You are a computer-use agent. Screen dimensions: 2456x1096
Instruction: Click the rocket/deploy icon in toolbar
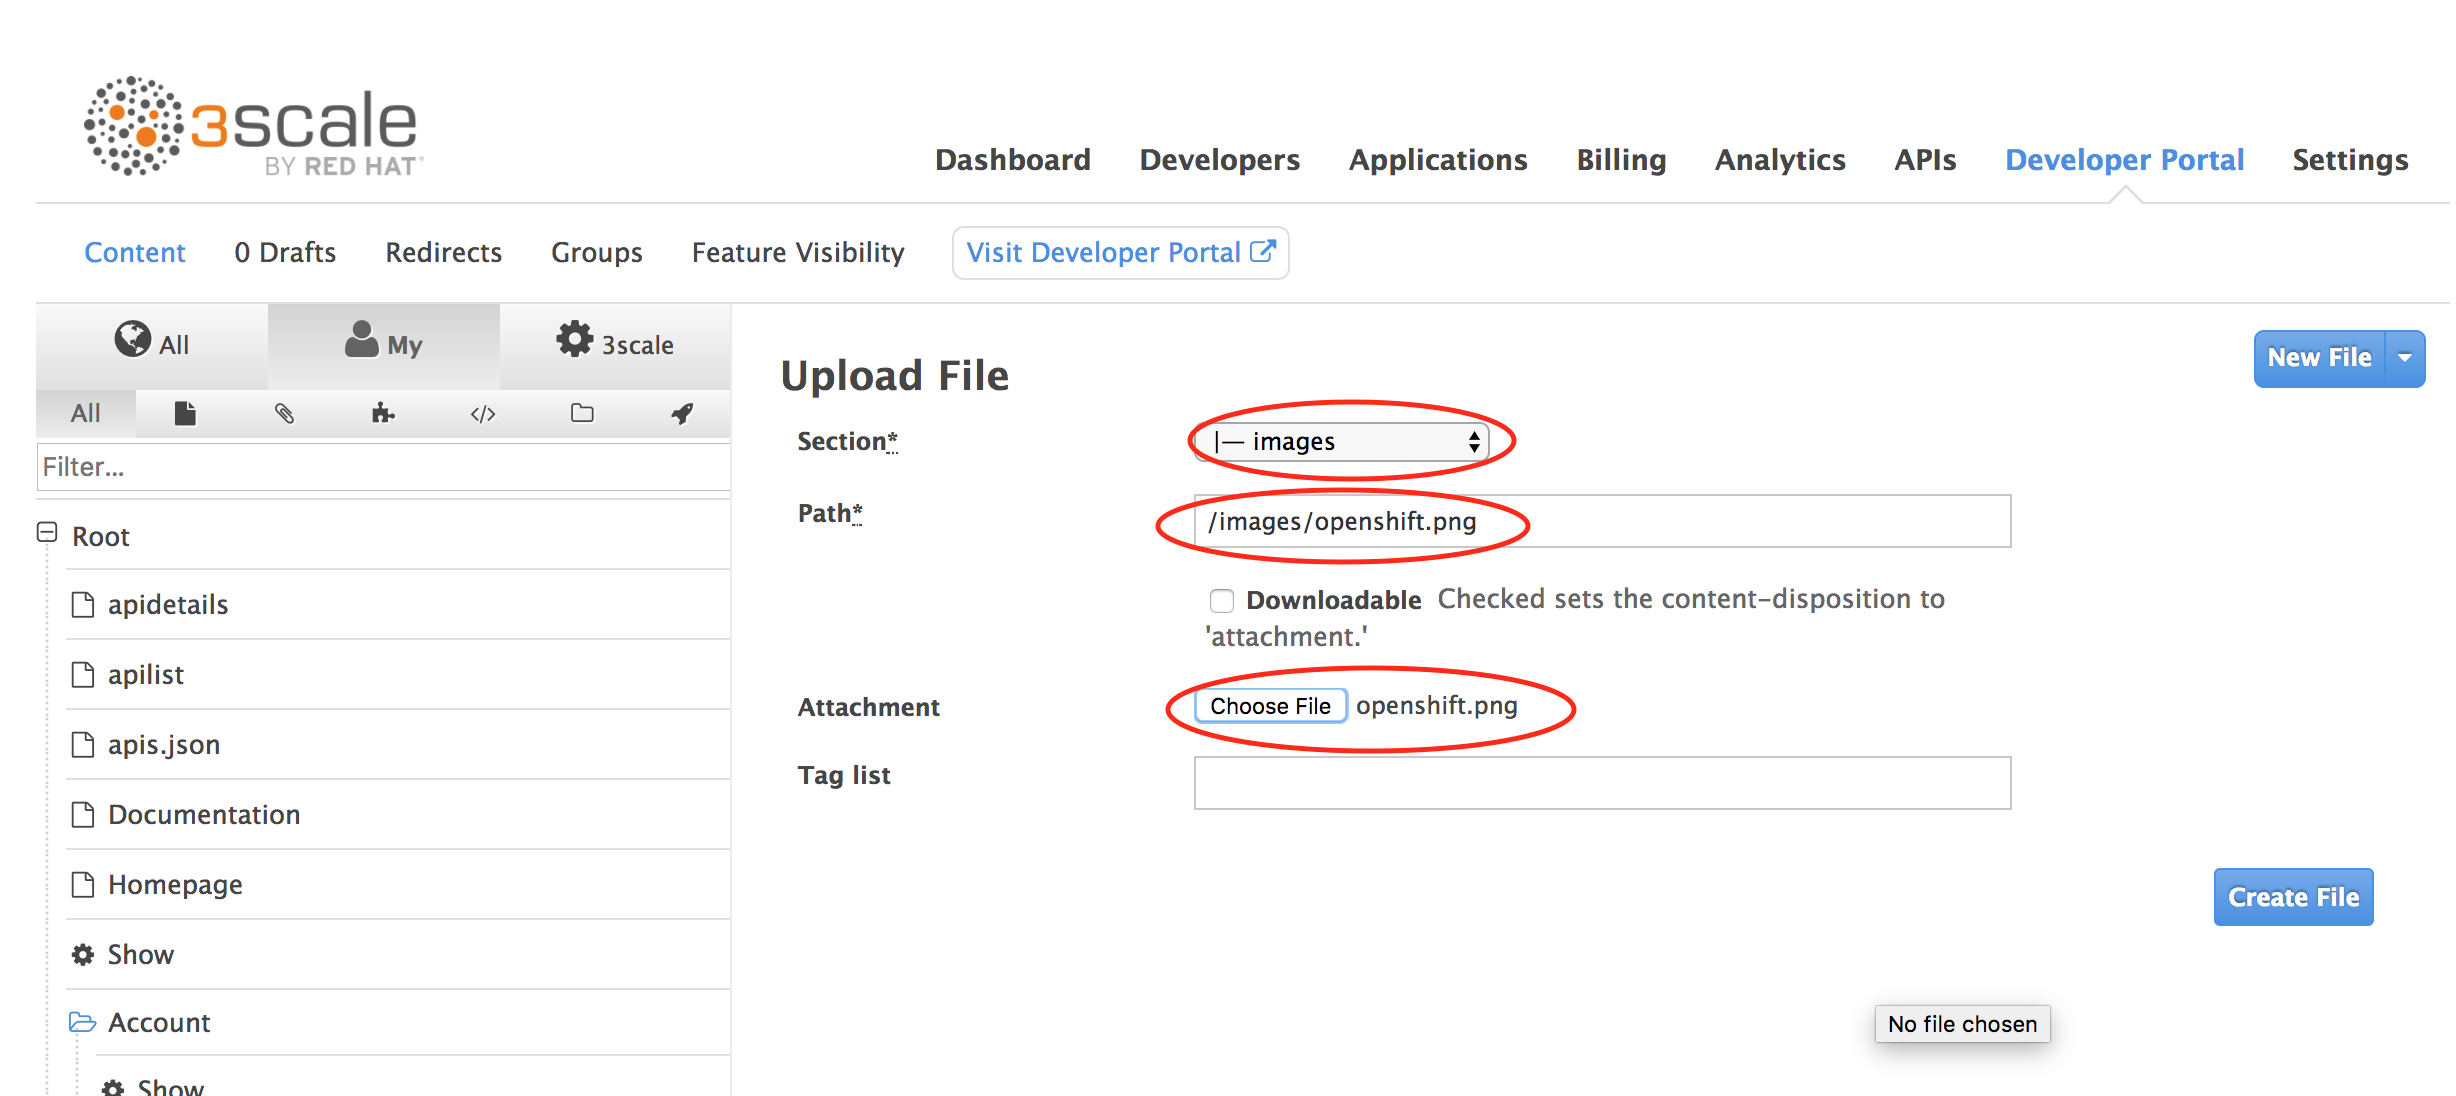678,412
